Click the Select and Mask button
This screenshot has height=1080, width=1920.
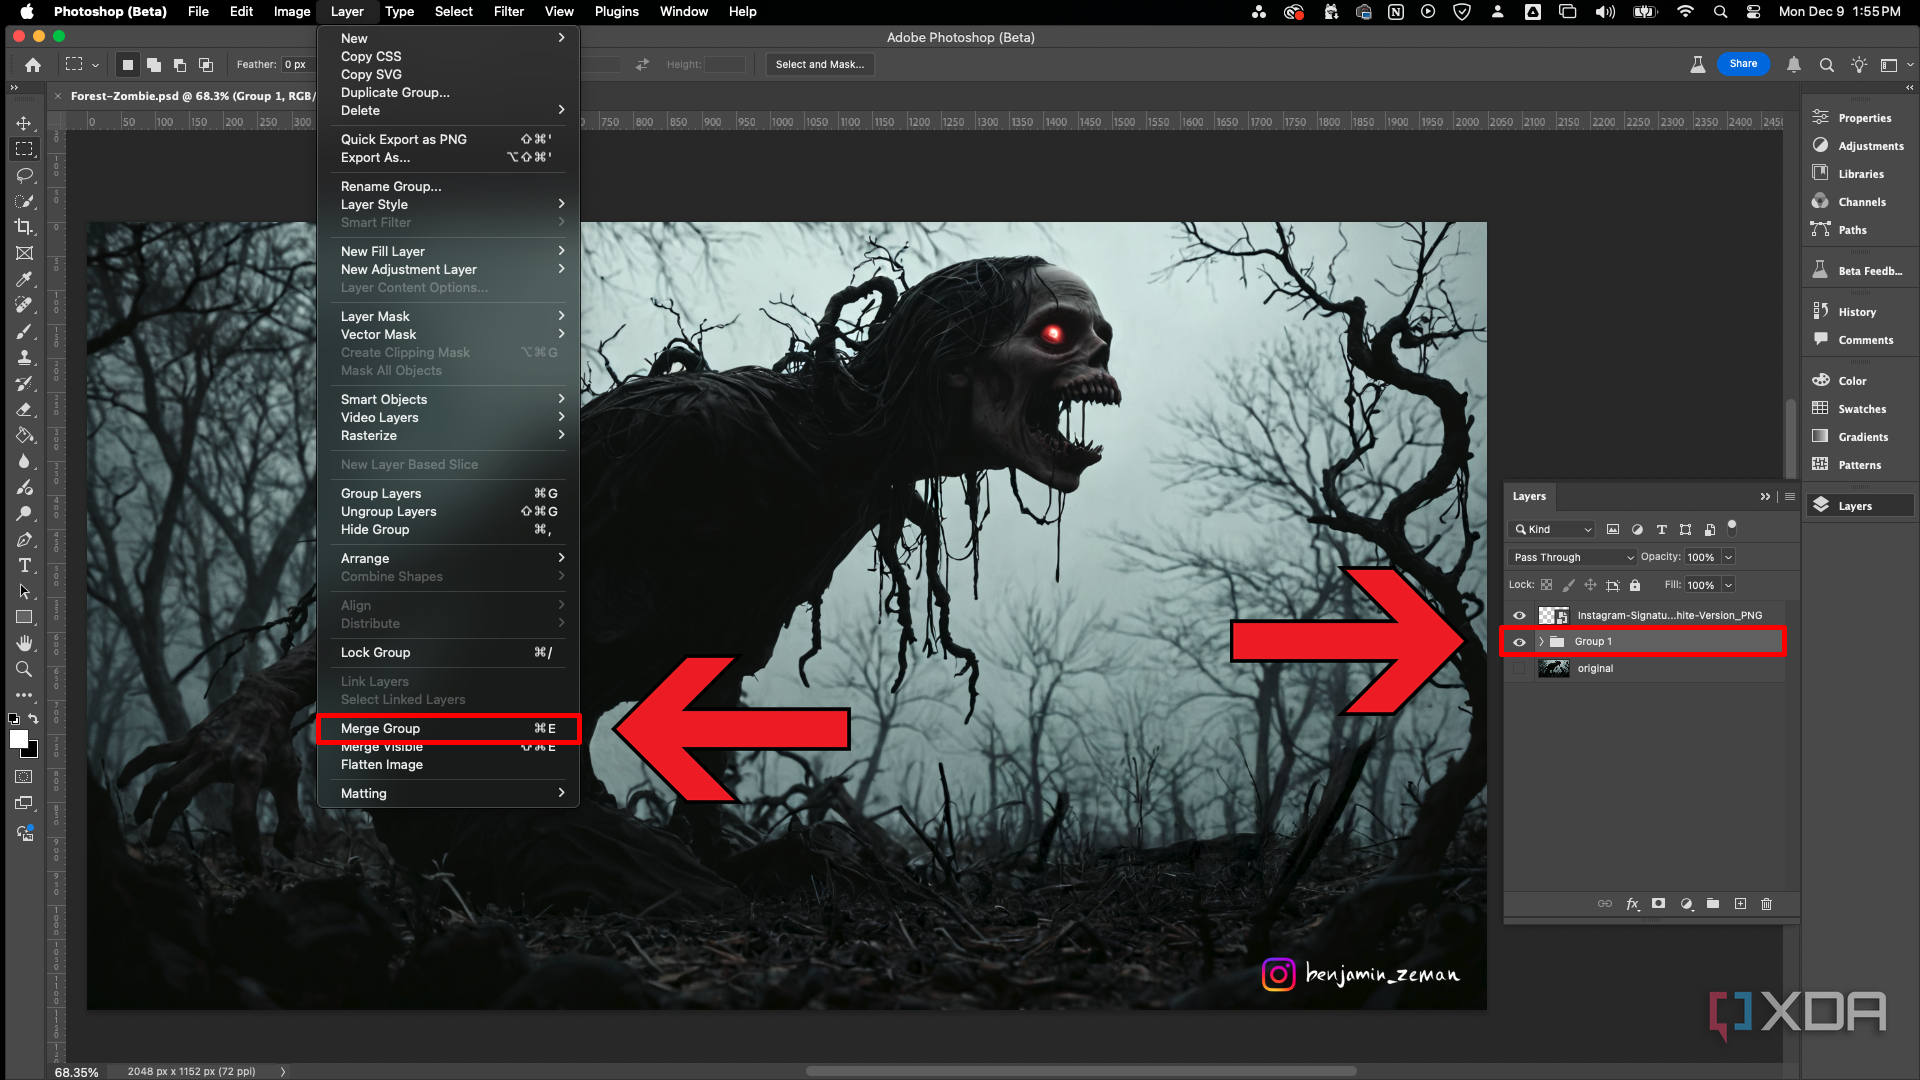[x=820, y=64]
